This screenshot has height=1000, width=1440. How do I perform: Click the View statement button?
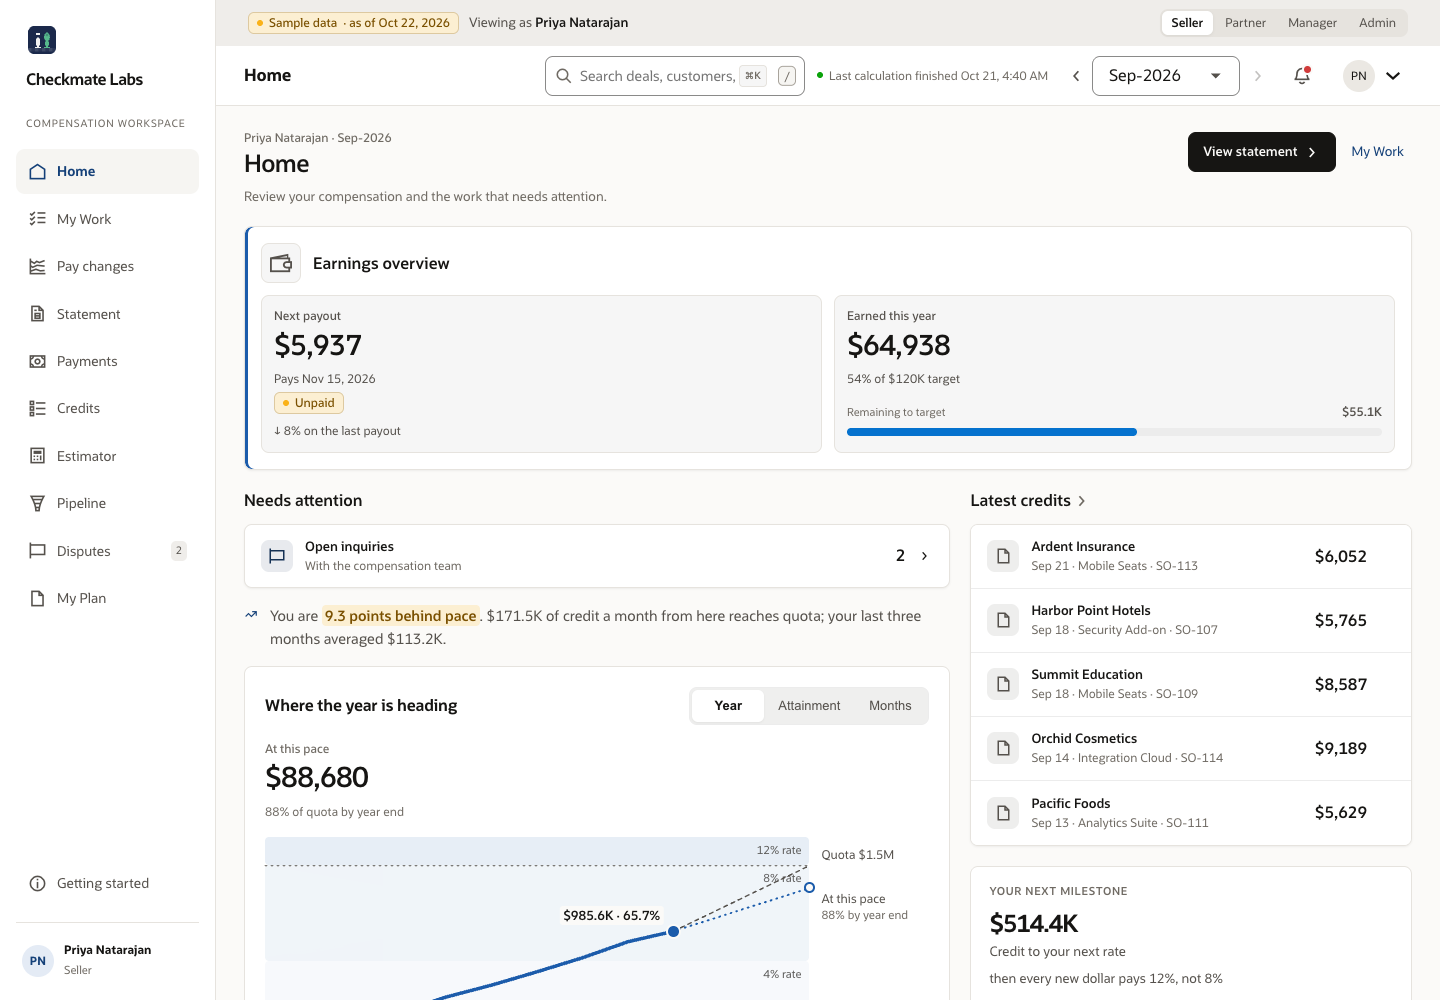[1261, 152]
